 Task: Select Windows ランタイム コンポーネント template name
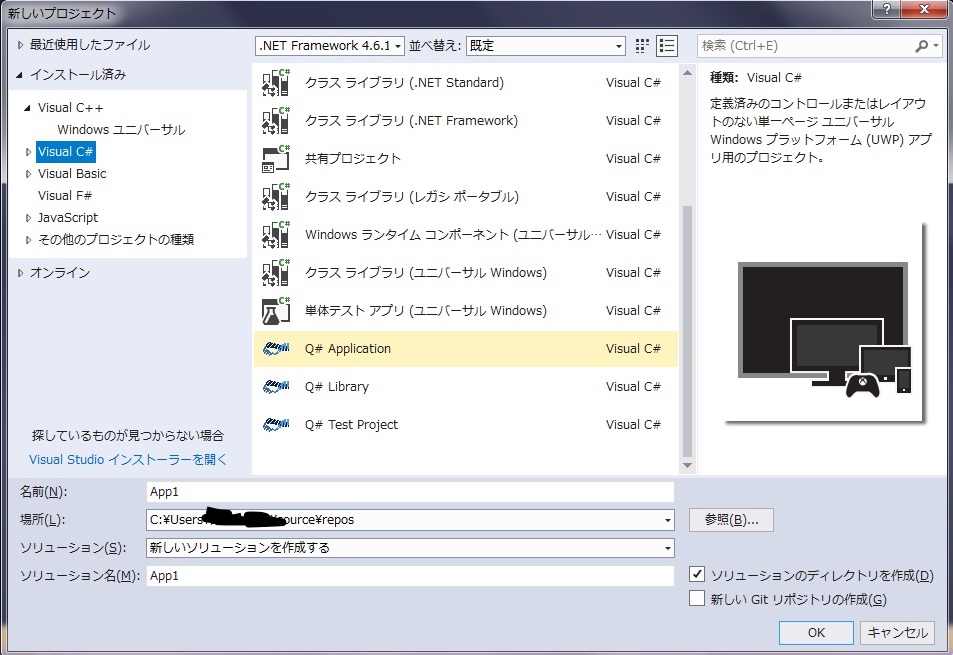click(x=453, y=235)
